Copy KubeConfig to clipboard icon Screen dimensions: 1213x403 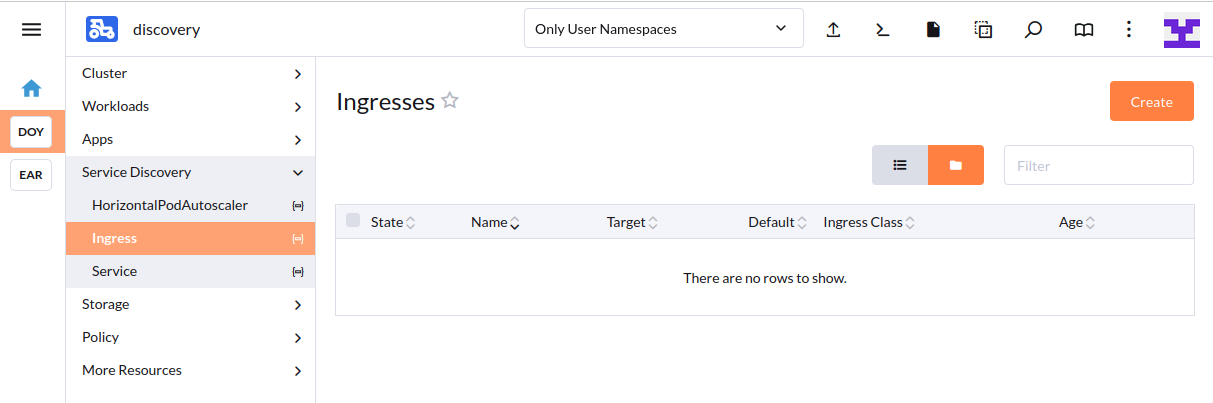click(983, 30)
